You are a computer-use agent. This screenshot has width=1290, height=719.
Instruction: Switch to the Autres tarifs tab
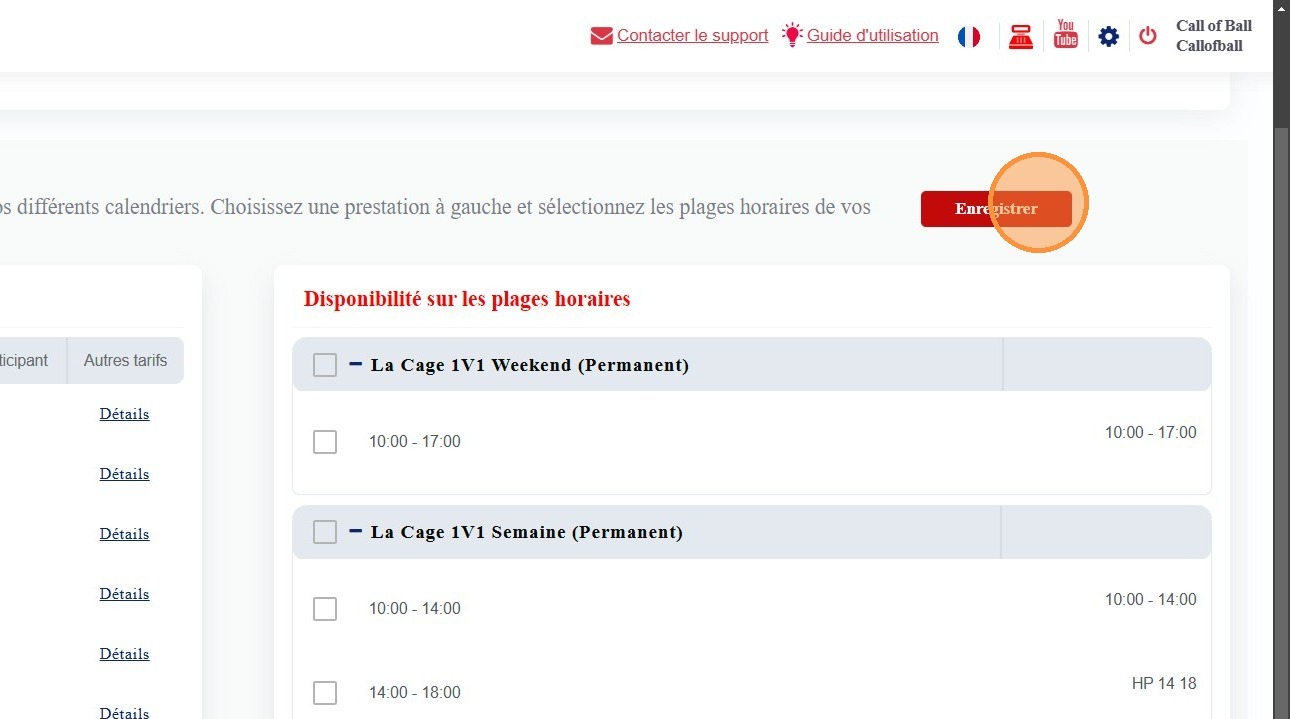click(x=125, y=360)
